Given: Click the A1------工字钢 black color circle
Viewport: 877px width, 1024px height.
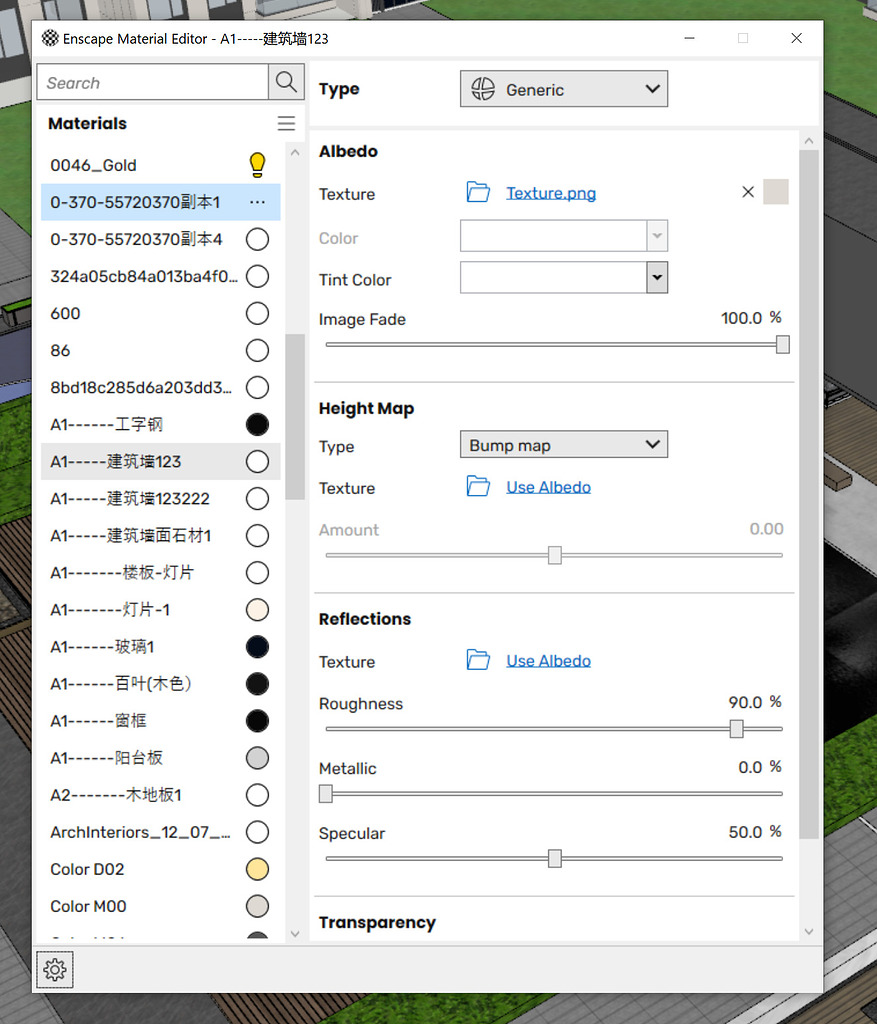Looking at the screenshot, I should click(257, 425).
